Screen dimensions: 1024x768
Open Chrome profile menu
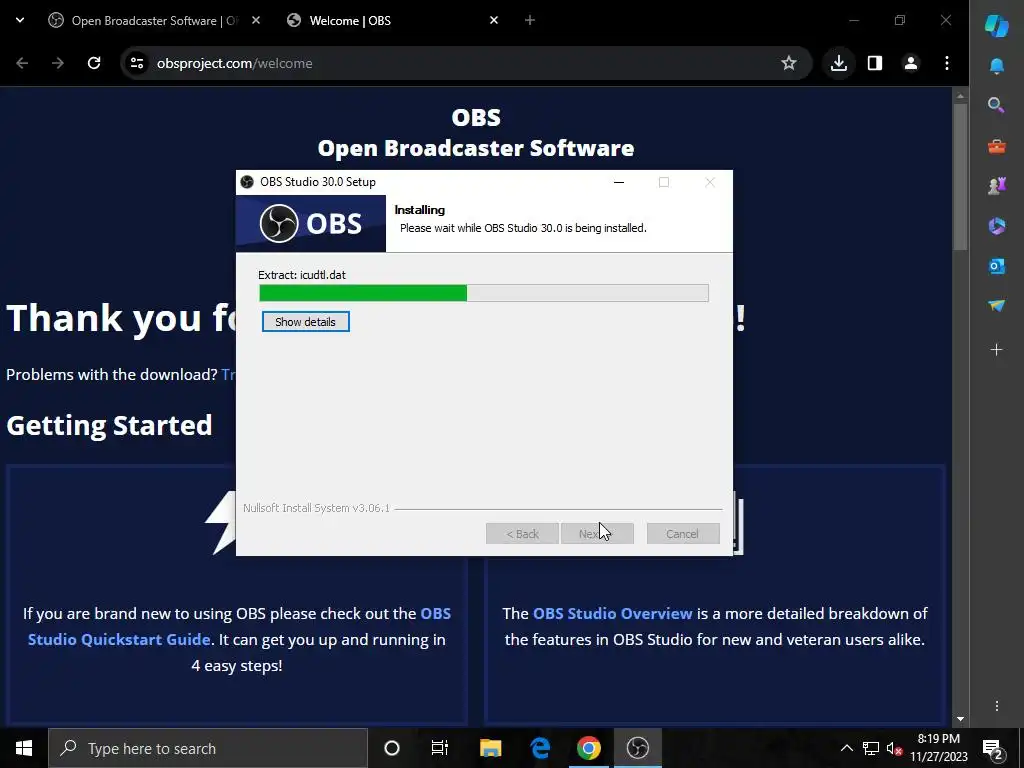click(911, 63)
